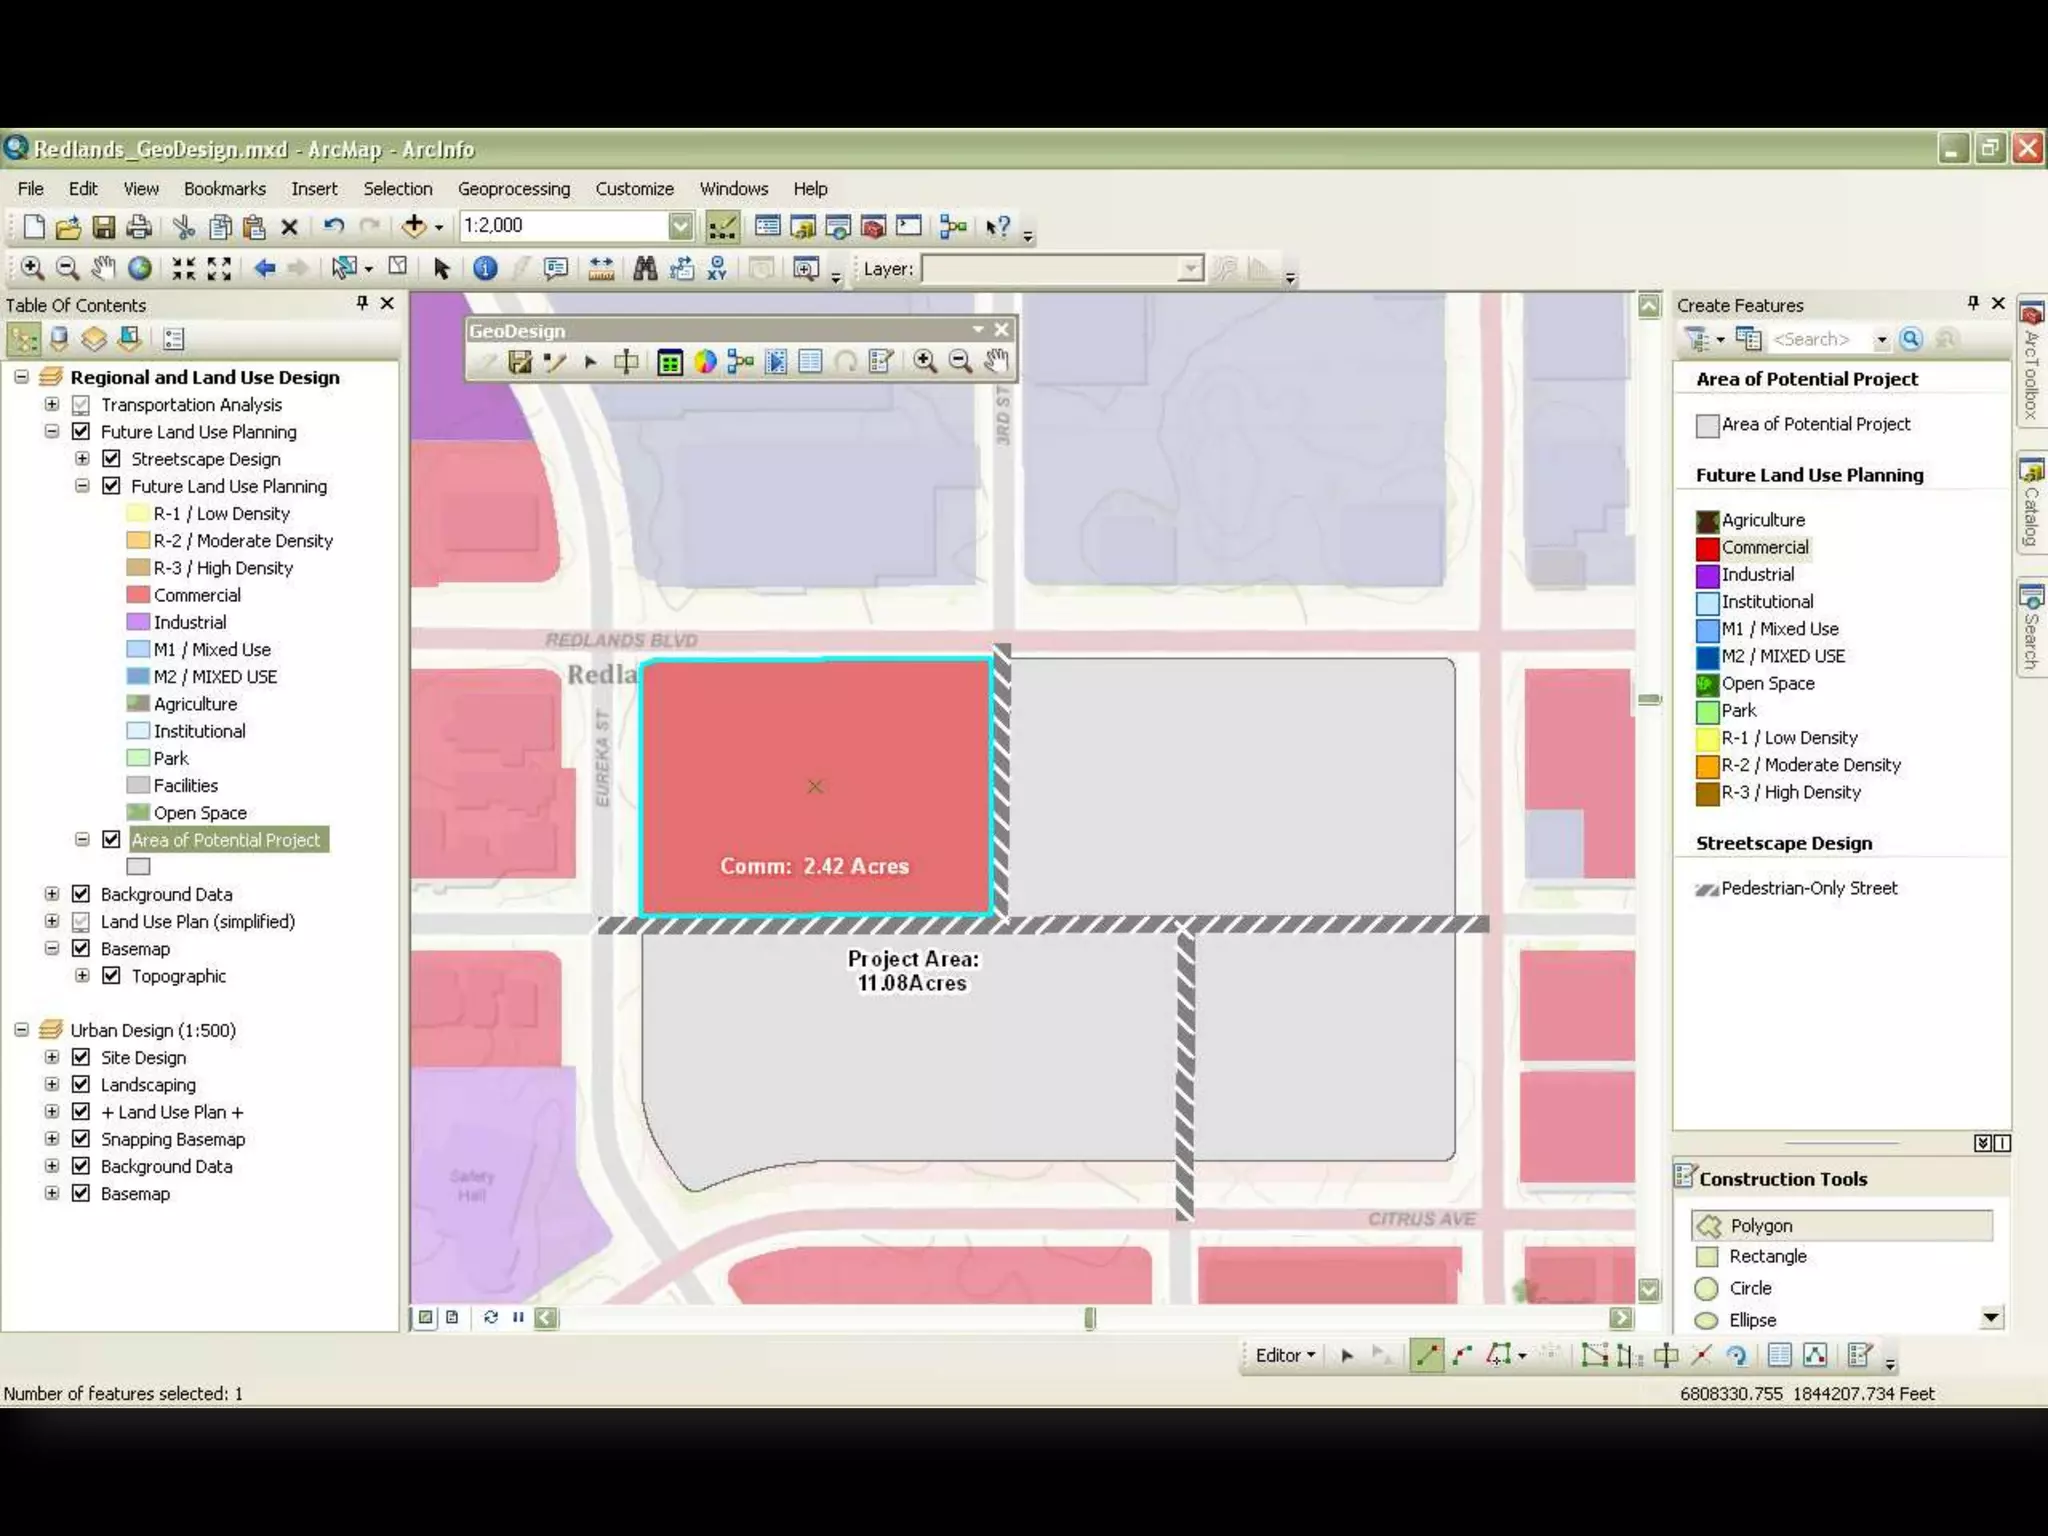The image size is (2048, 1536).
Task: Open the map scale dropdown
Action: click(680, 226)
